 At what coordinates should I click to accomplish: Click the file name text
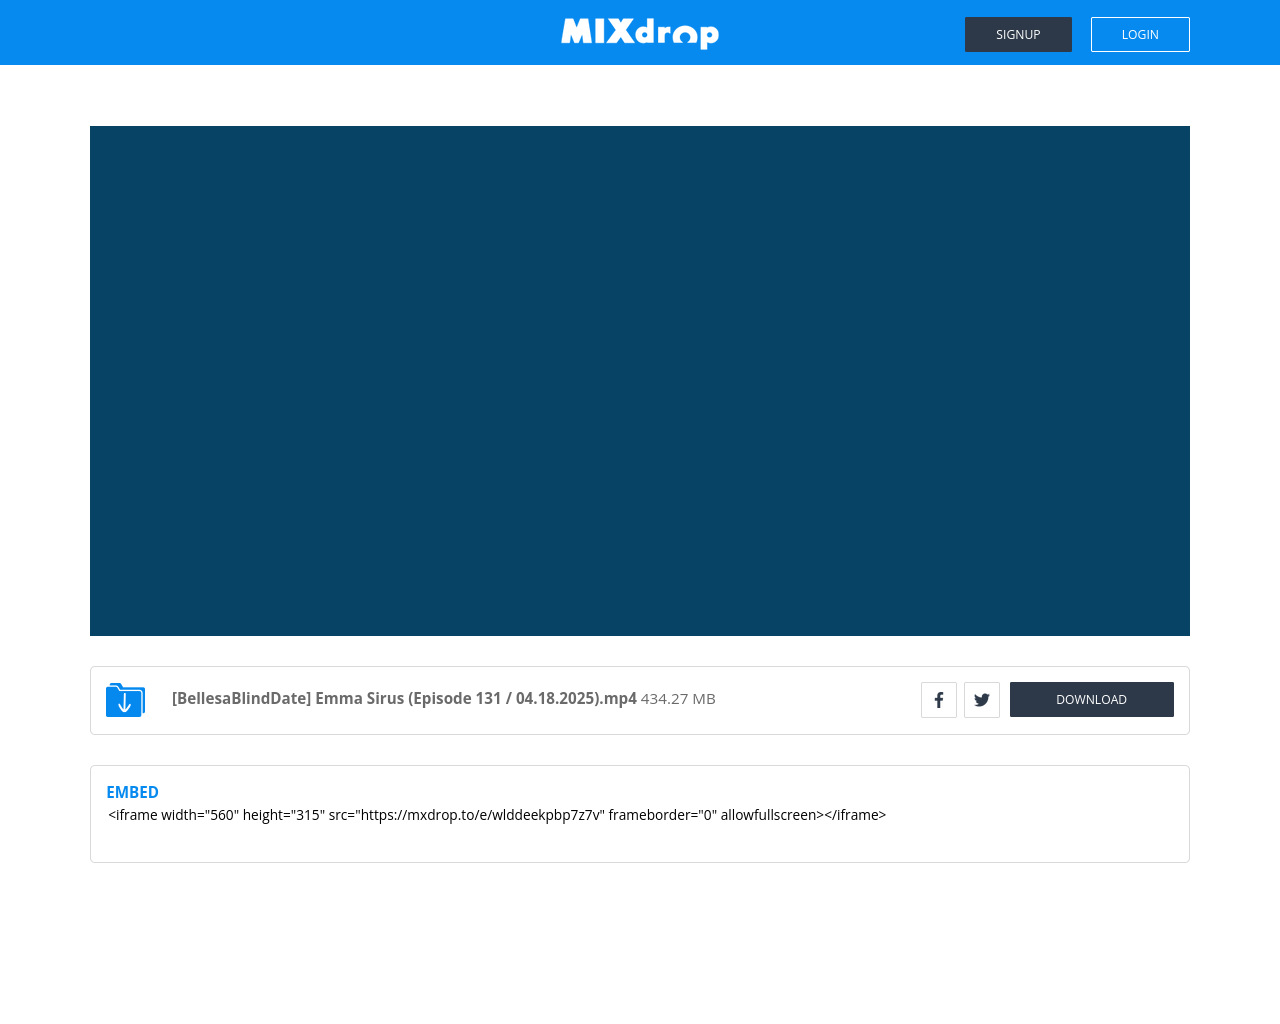pyautogui.click(x=404, y=698)
